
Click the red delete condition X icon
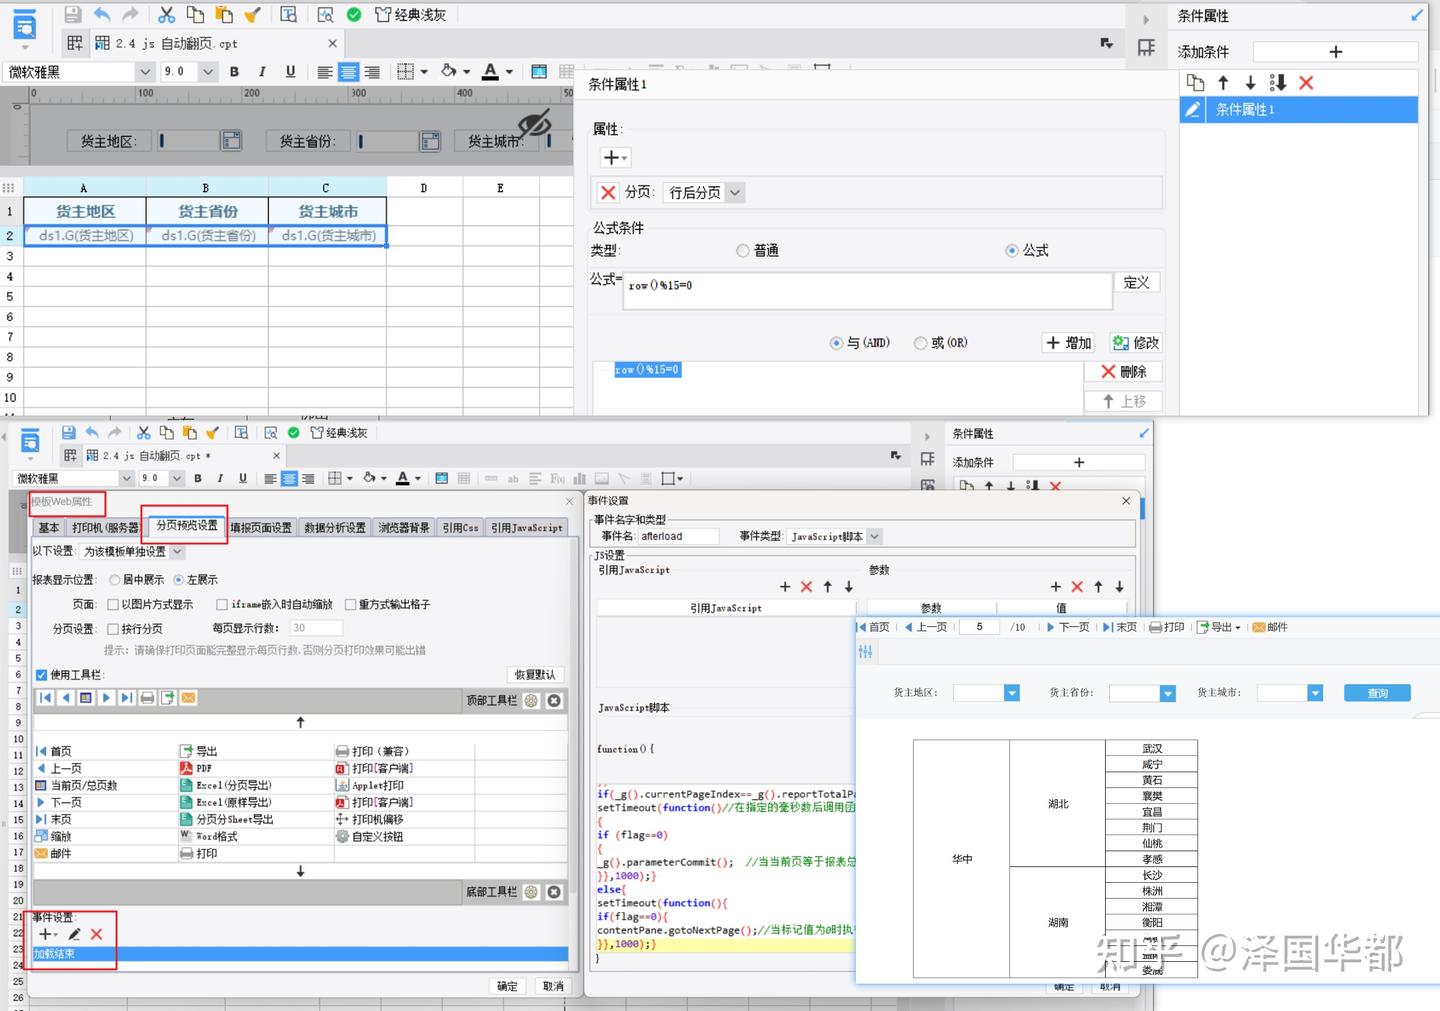coord(1306,83)
